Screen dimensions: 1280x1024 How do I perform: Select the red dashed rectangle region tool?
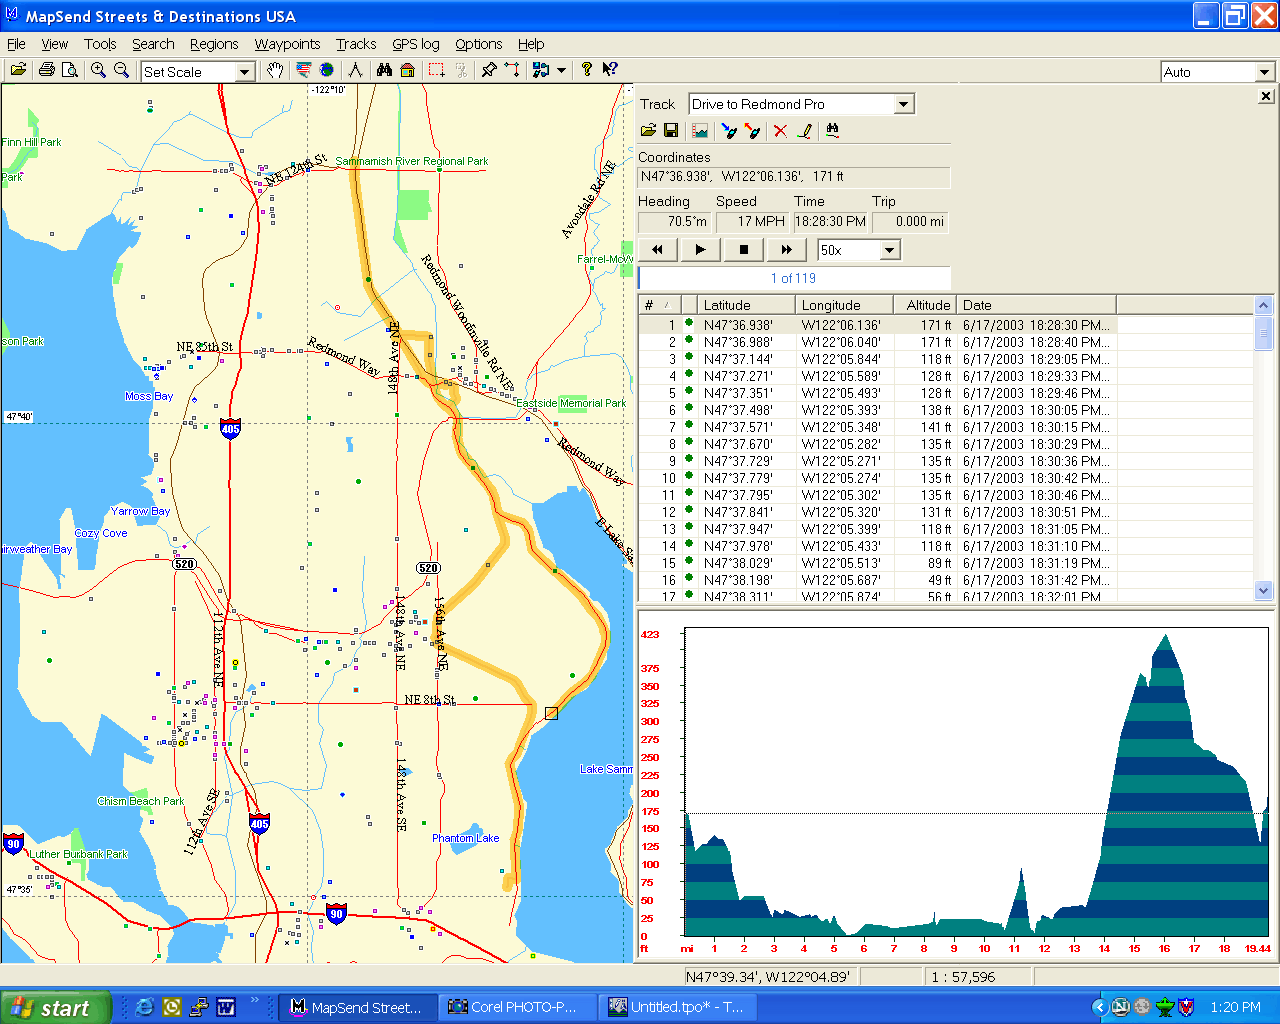click(436, 70)
